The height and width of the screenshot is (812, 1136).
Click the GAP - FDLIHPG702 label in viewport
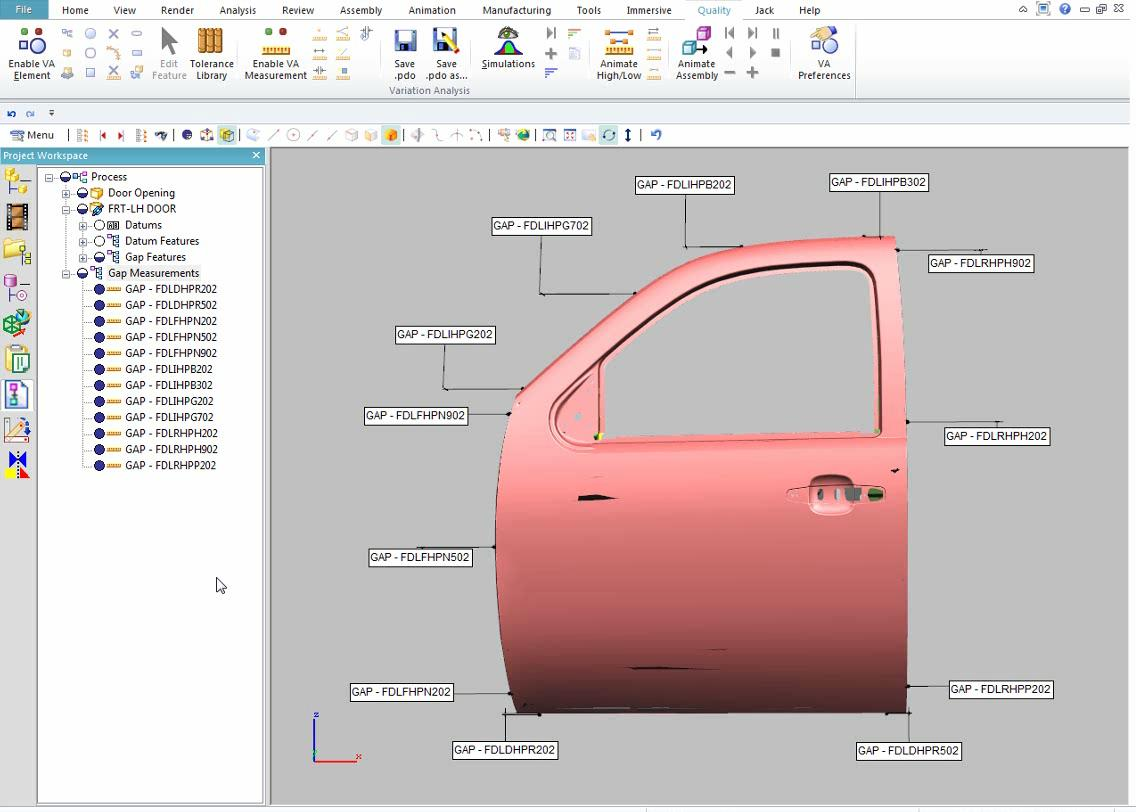pos(541,226)
